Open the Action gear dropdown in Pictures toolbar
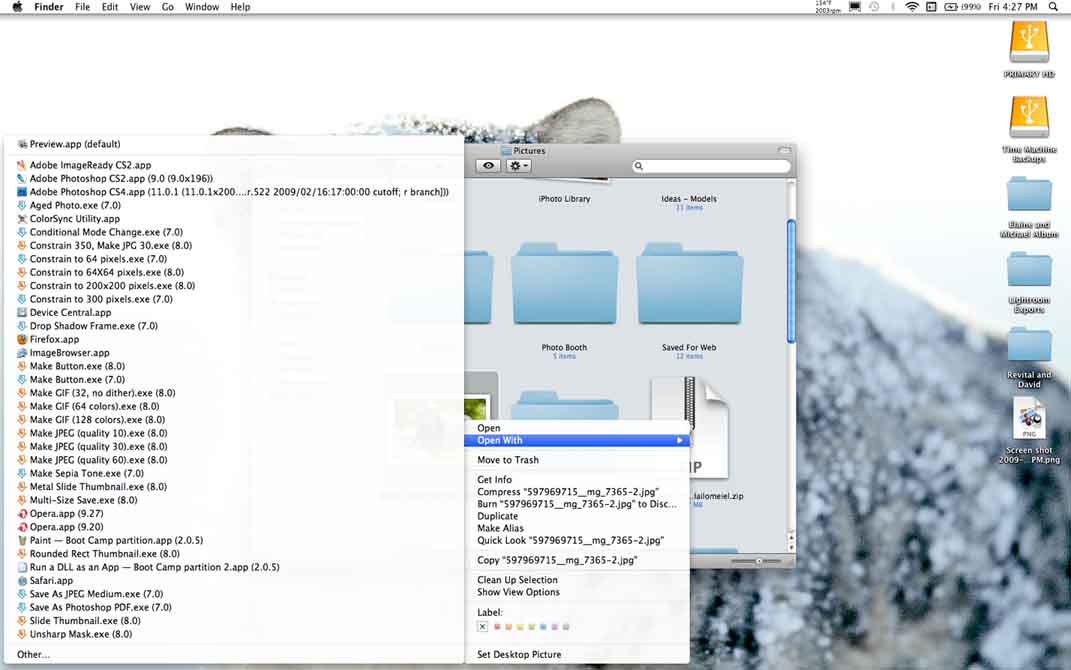Image resolution: width=1071 pixels, height=670 pixels. pos(518,165)
